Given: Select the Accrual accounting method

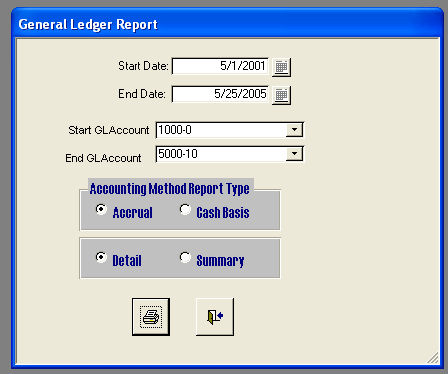Looking at the screenshot, I should tap(101, 210).
